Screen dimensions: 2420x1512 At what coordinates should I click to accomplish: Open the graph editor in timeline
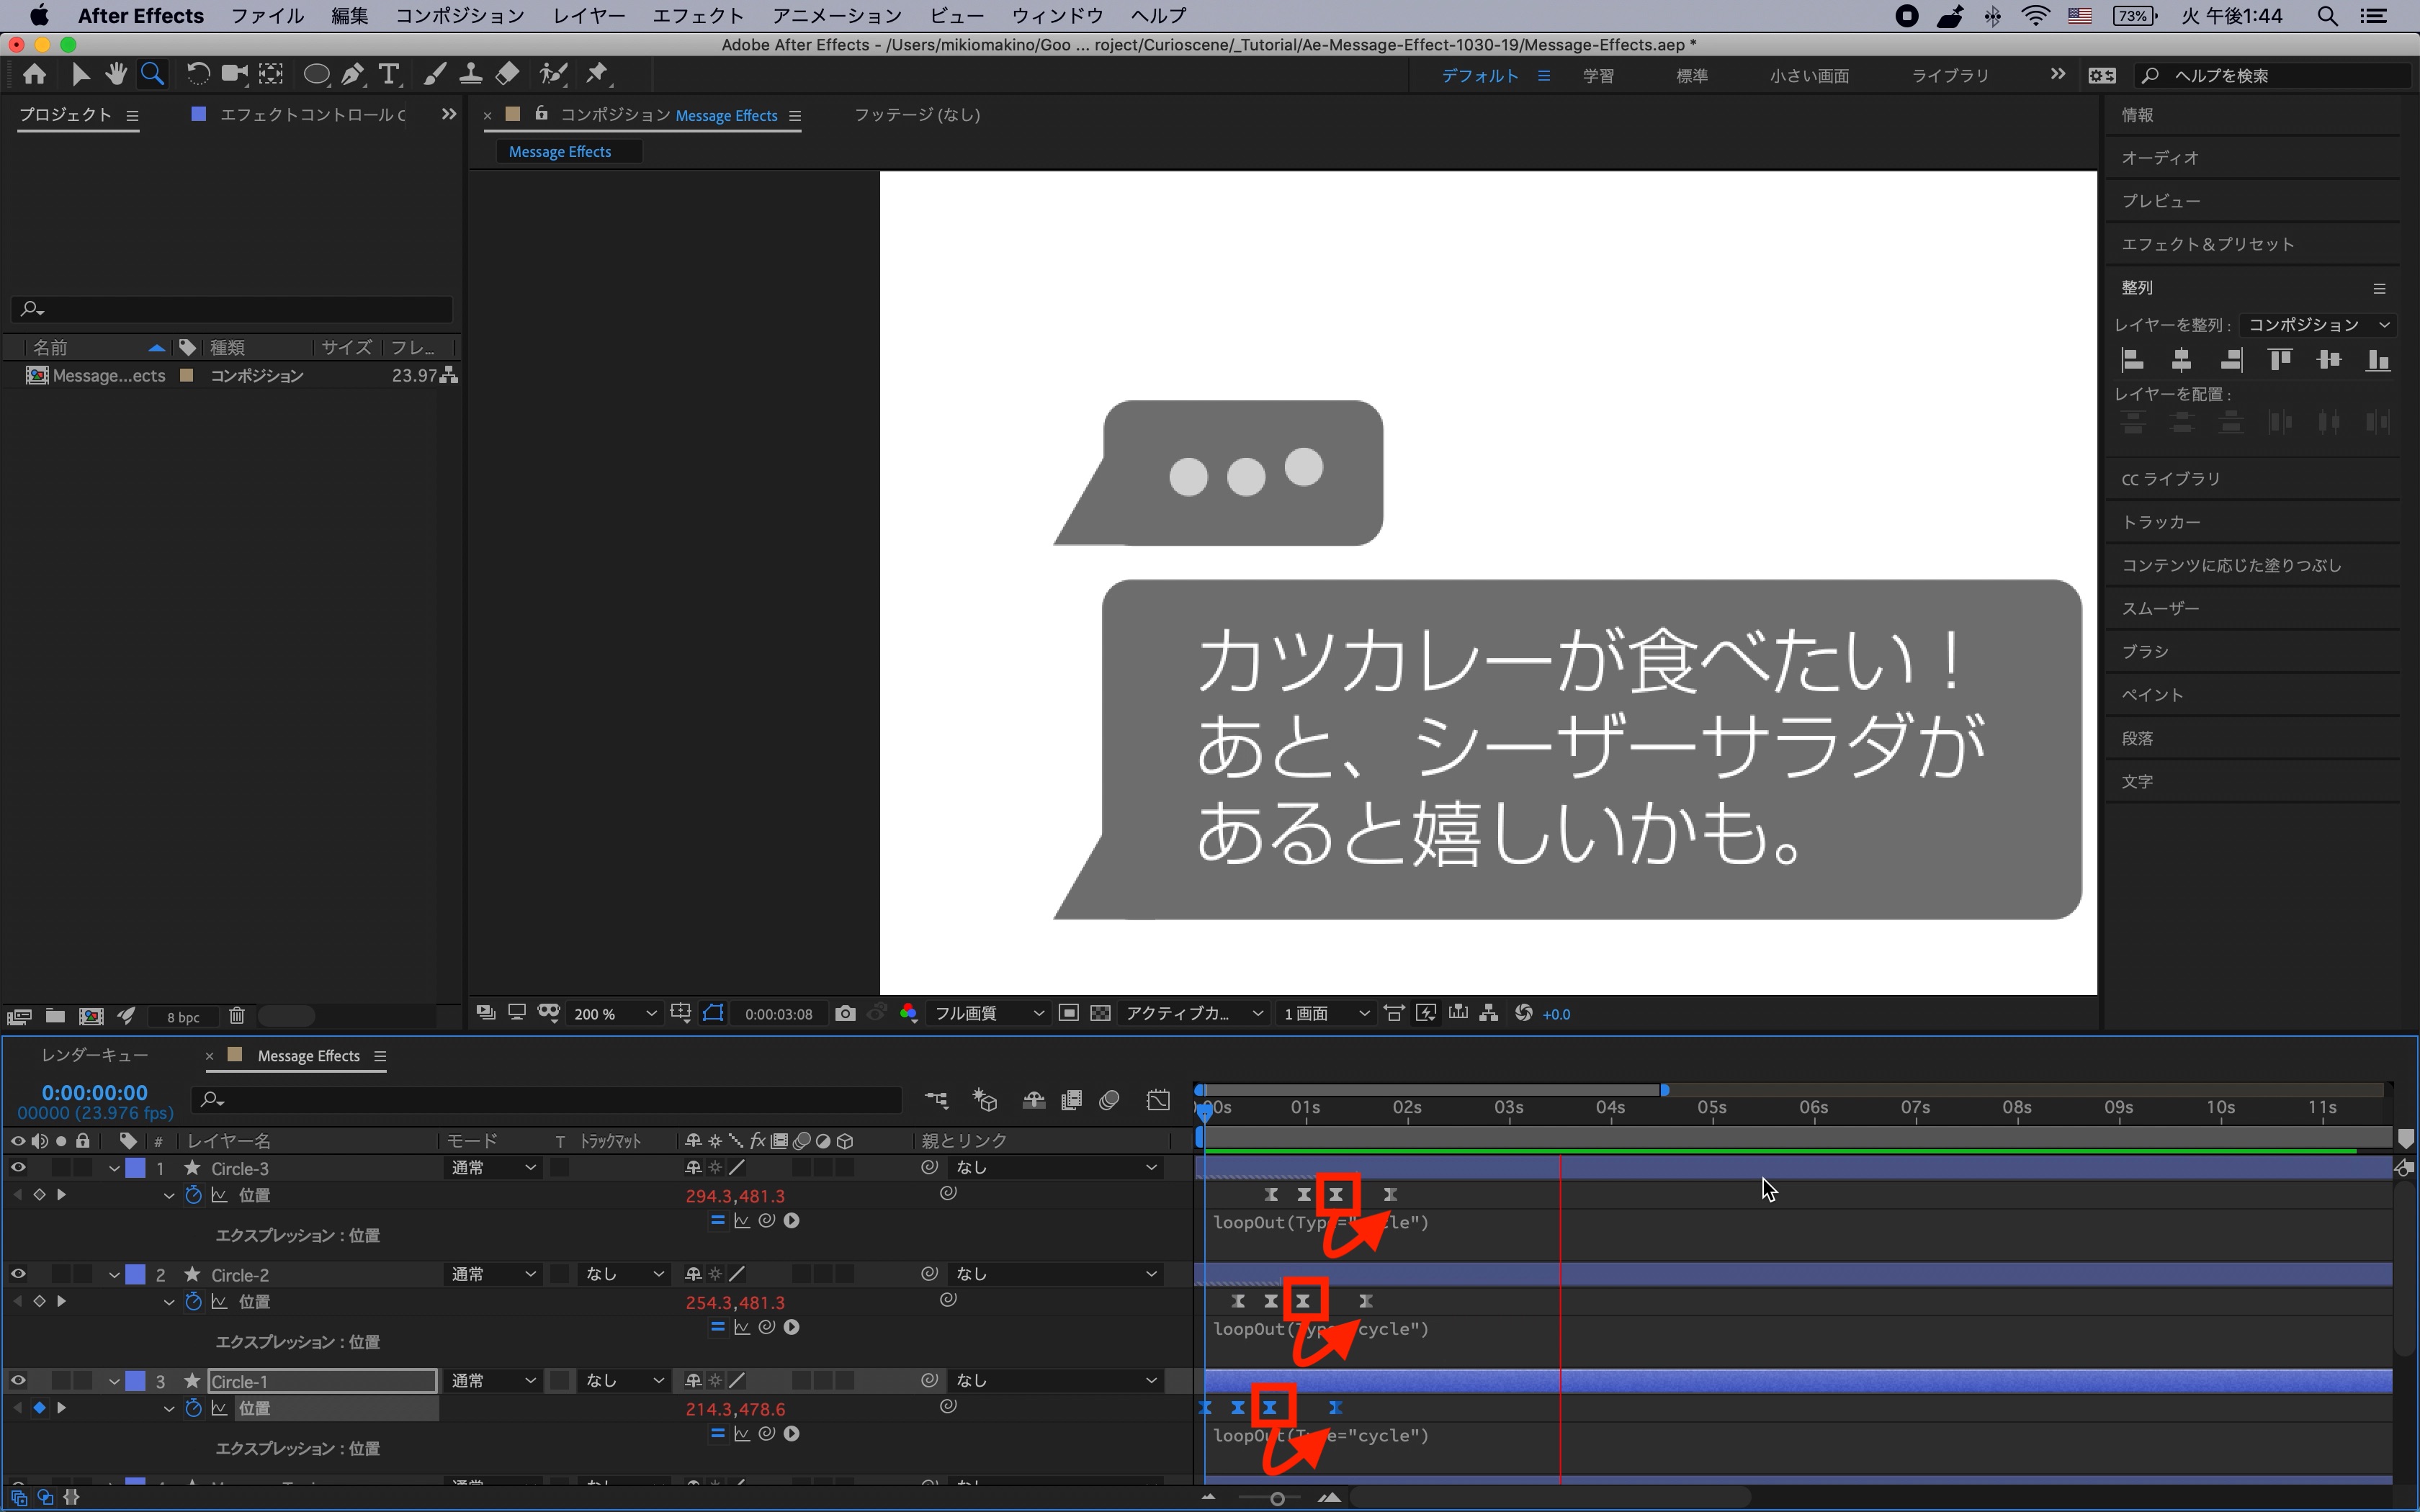point(1158,1100)
